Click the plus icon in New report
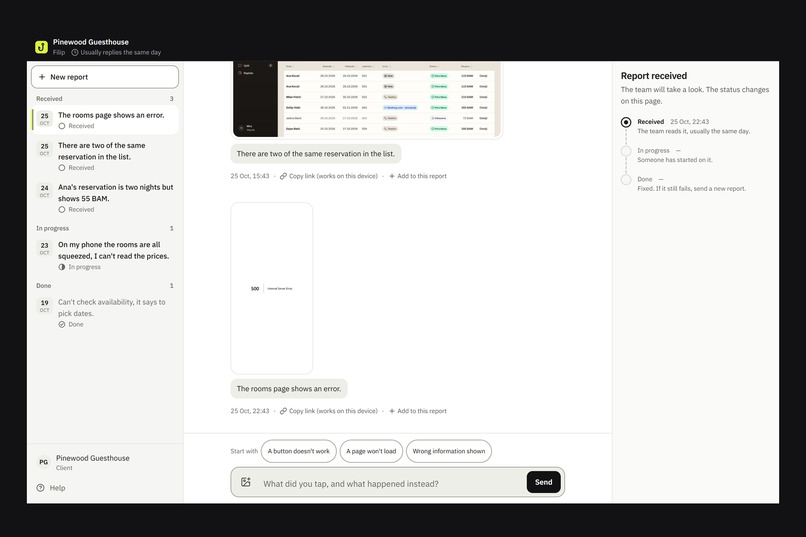The width and height of the screenshot is (806, 537). coord(42,77)
